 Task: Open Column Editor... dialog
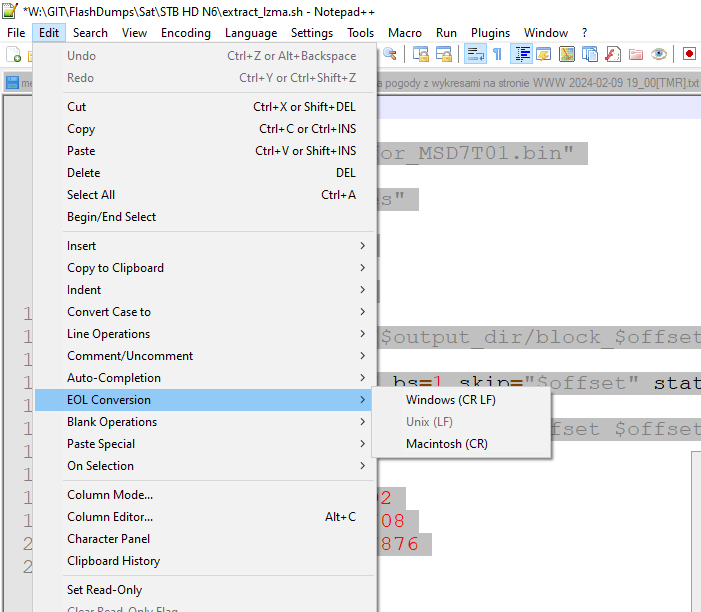tap(205, 517)
